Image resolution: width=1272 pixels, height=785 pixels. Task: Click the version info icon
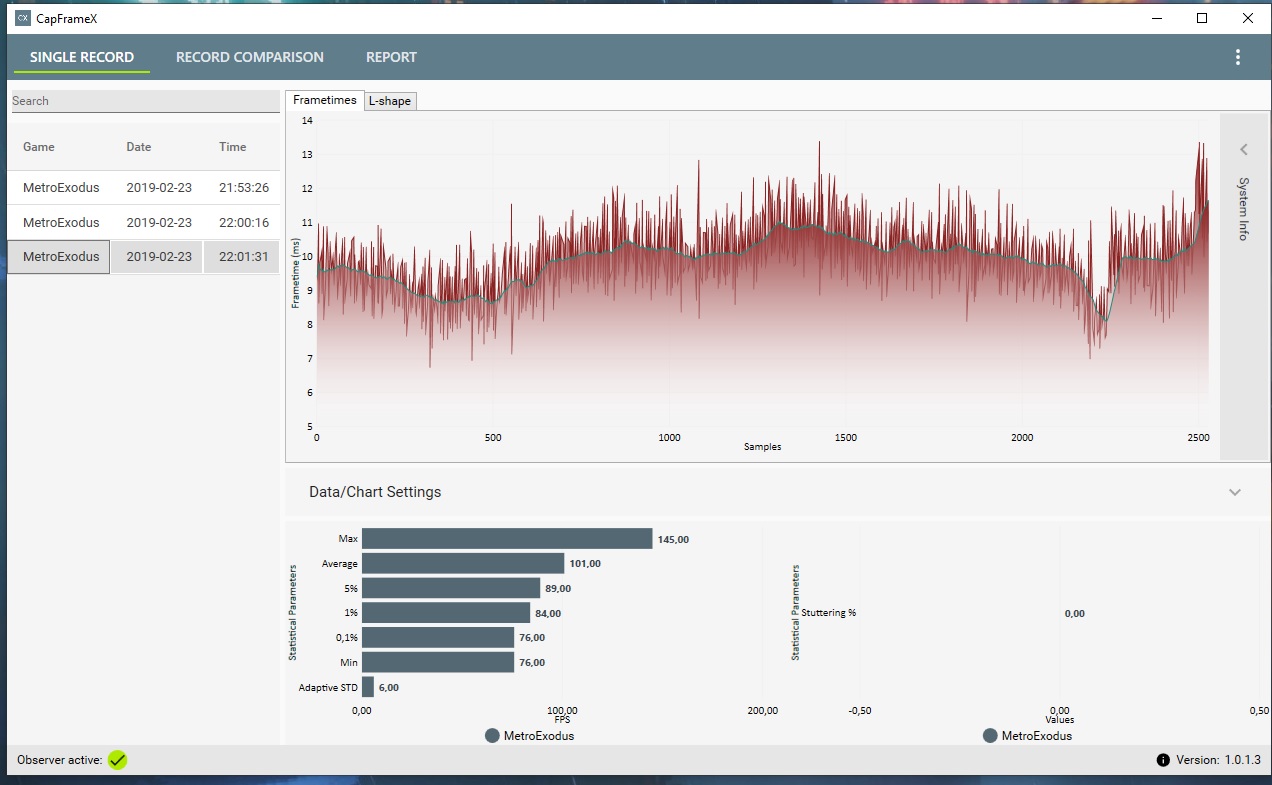[1163, 760]
